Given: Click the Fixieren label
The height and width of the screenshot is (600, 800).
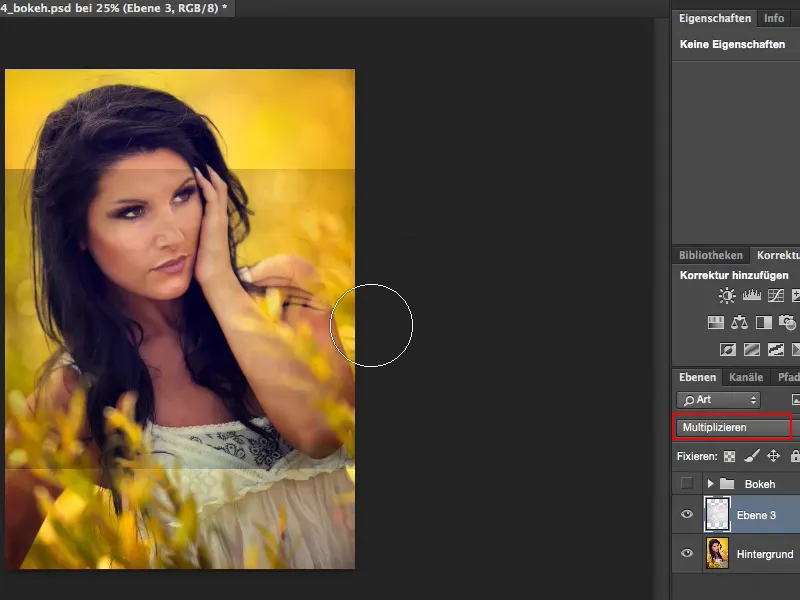Looking at the screenshot, I should coord(697,456).
